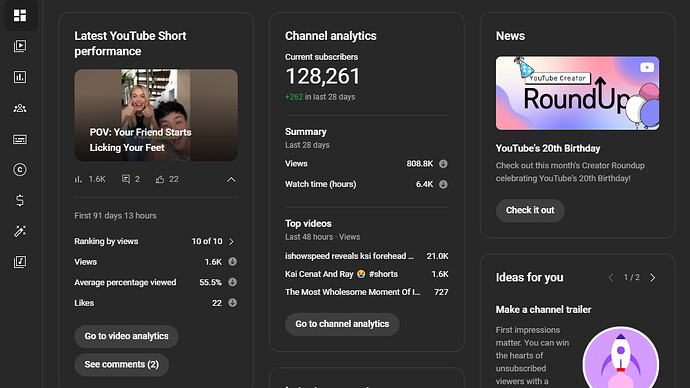
Task: Click Go to video analytics button
Action: tap(126, 336)
